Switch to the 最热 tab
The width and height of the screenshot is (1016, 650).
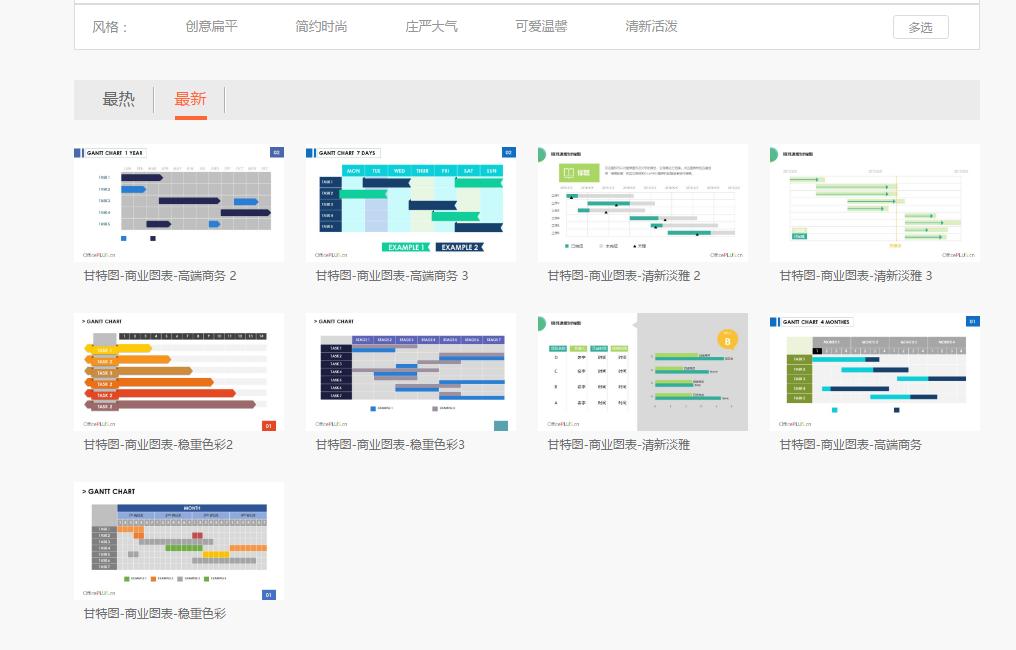pyautogui.click(x=120, y=99)
